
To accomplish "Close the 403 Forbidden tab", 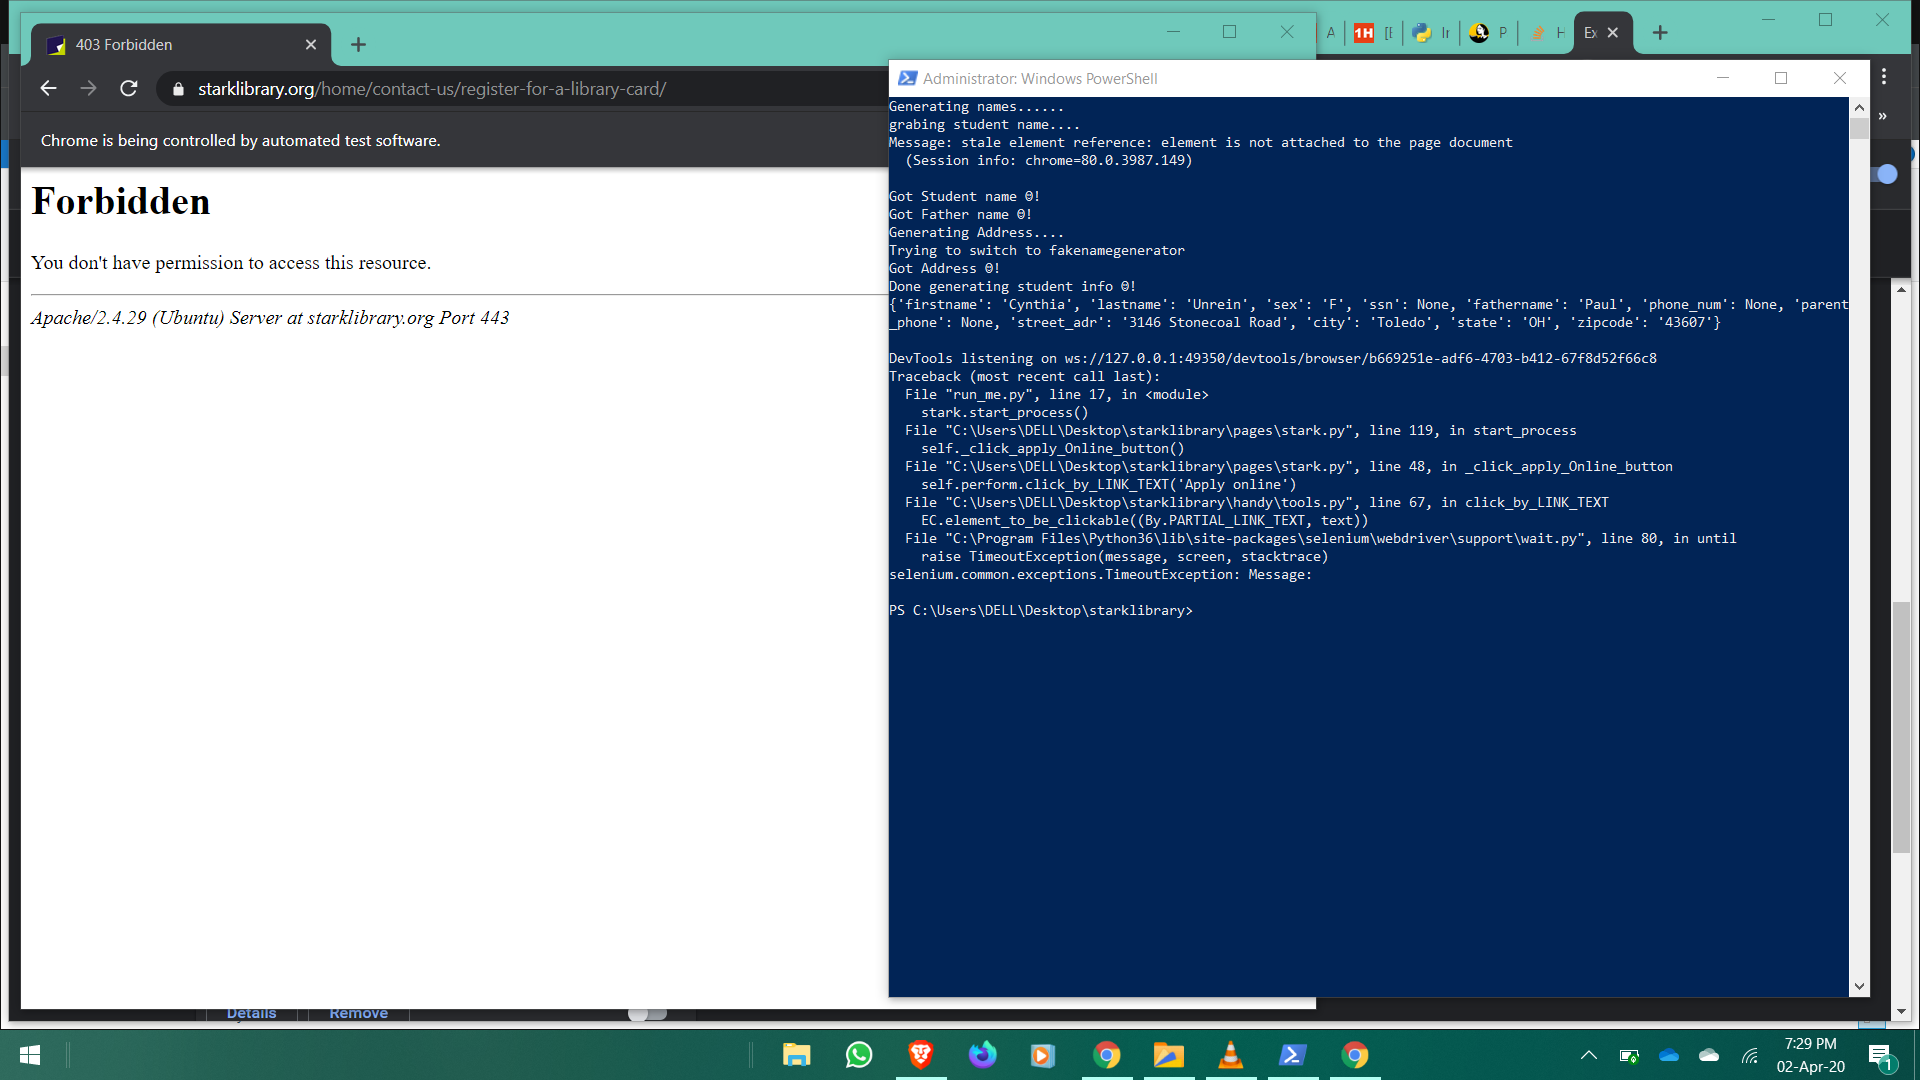I will (x=311, y=45).
